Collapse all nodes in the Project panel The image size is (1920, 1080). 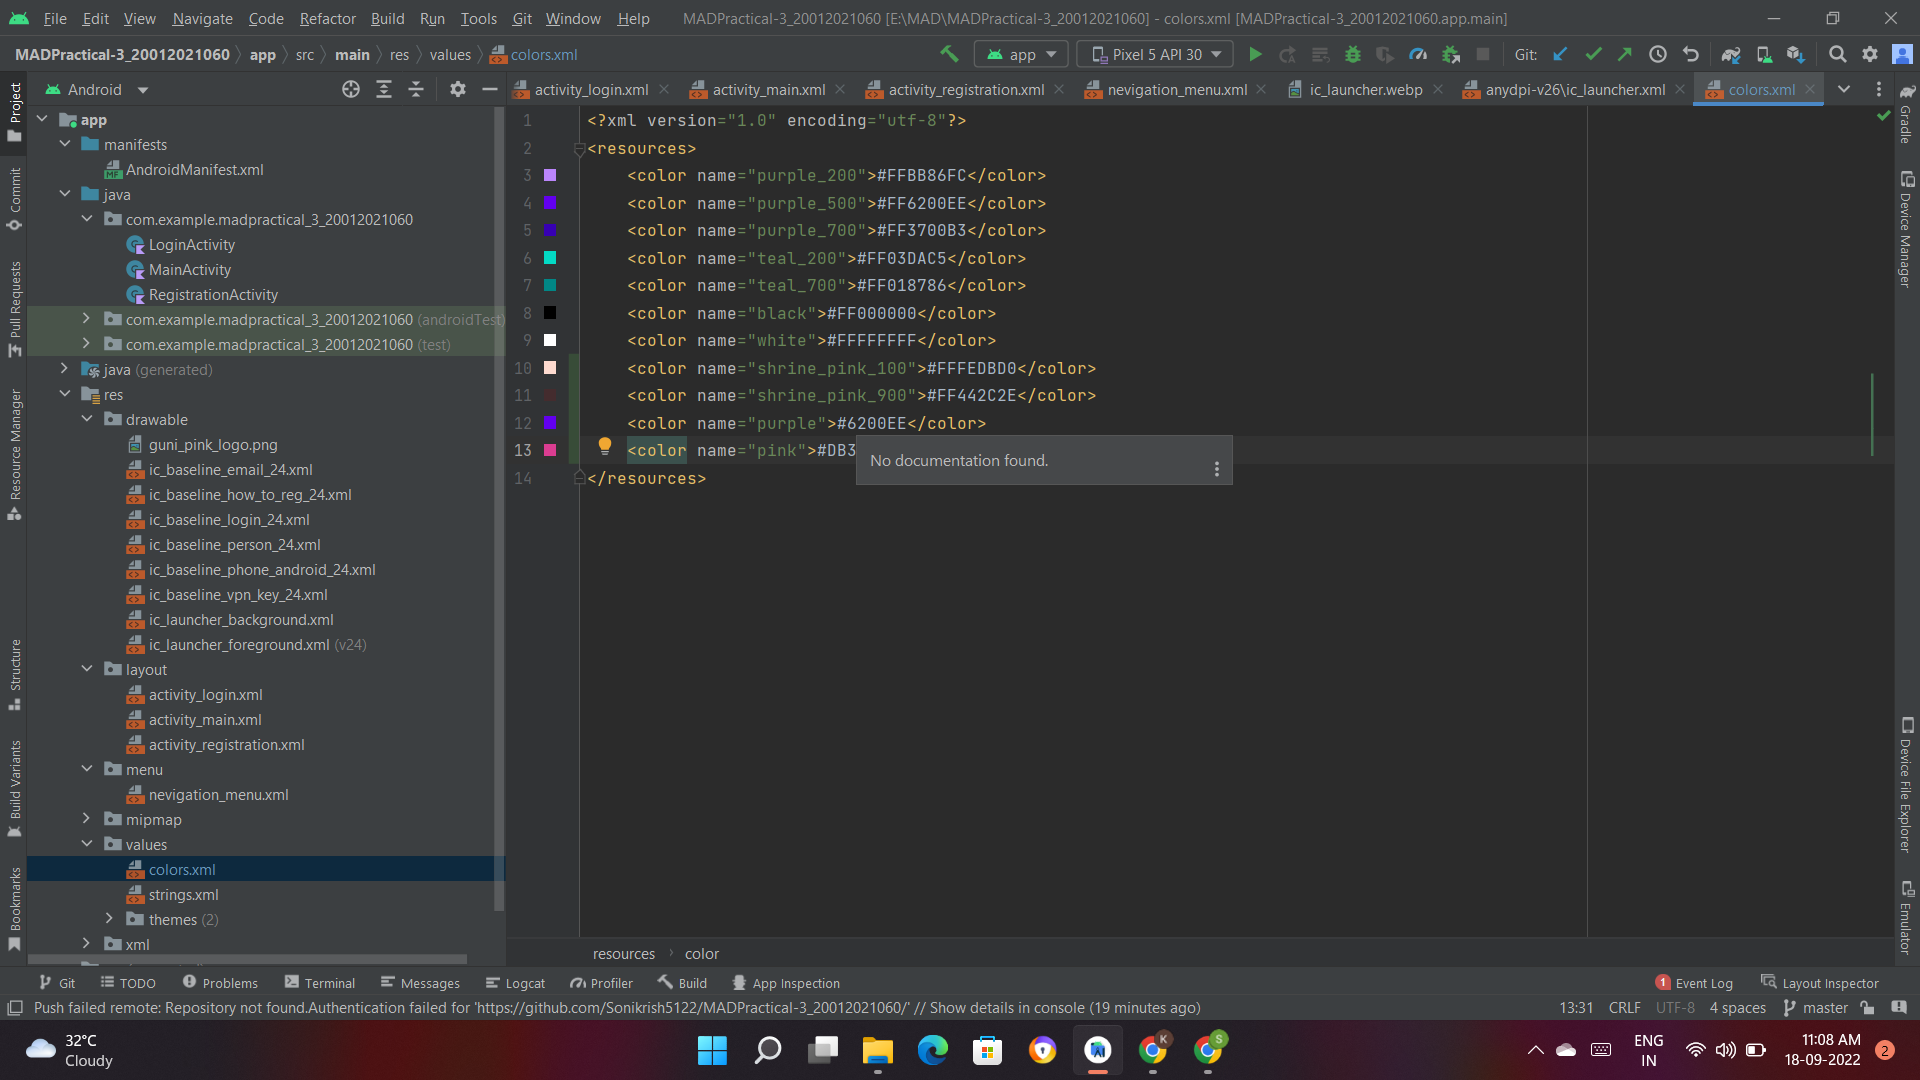[x=417, y=89]
